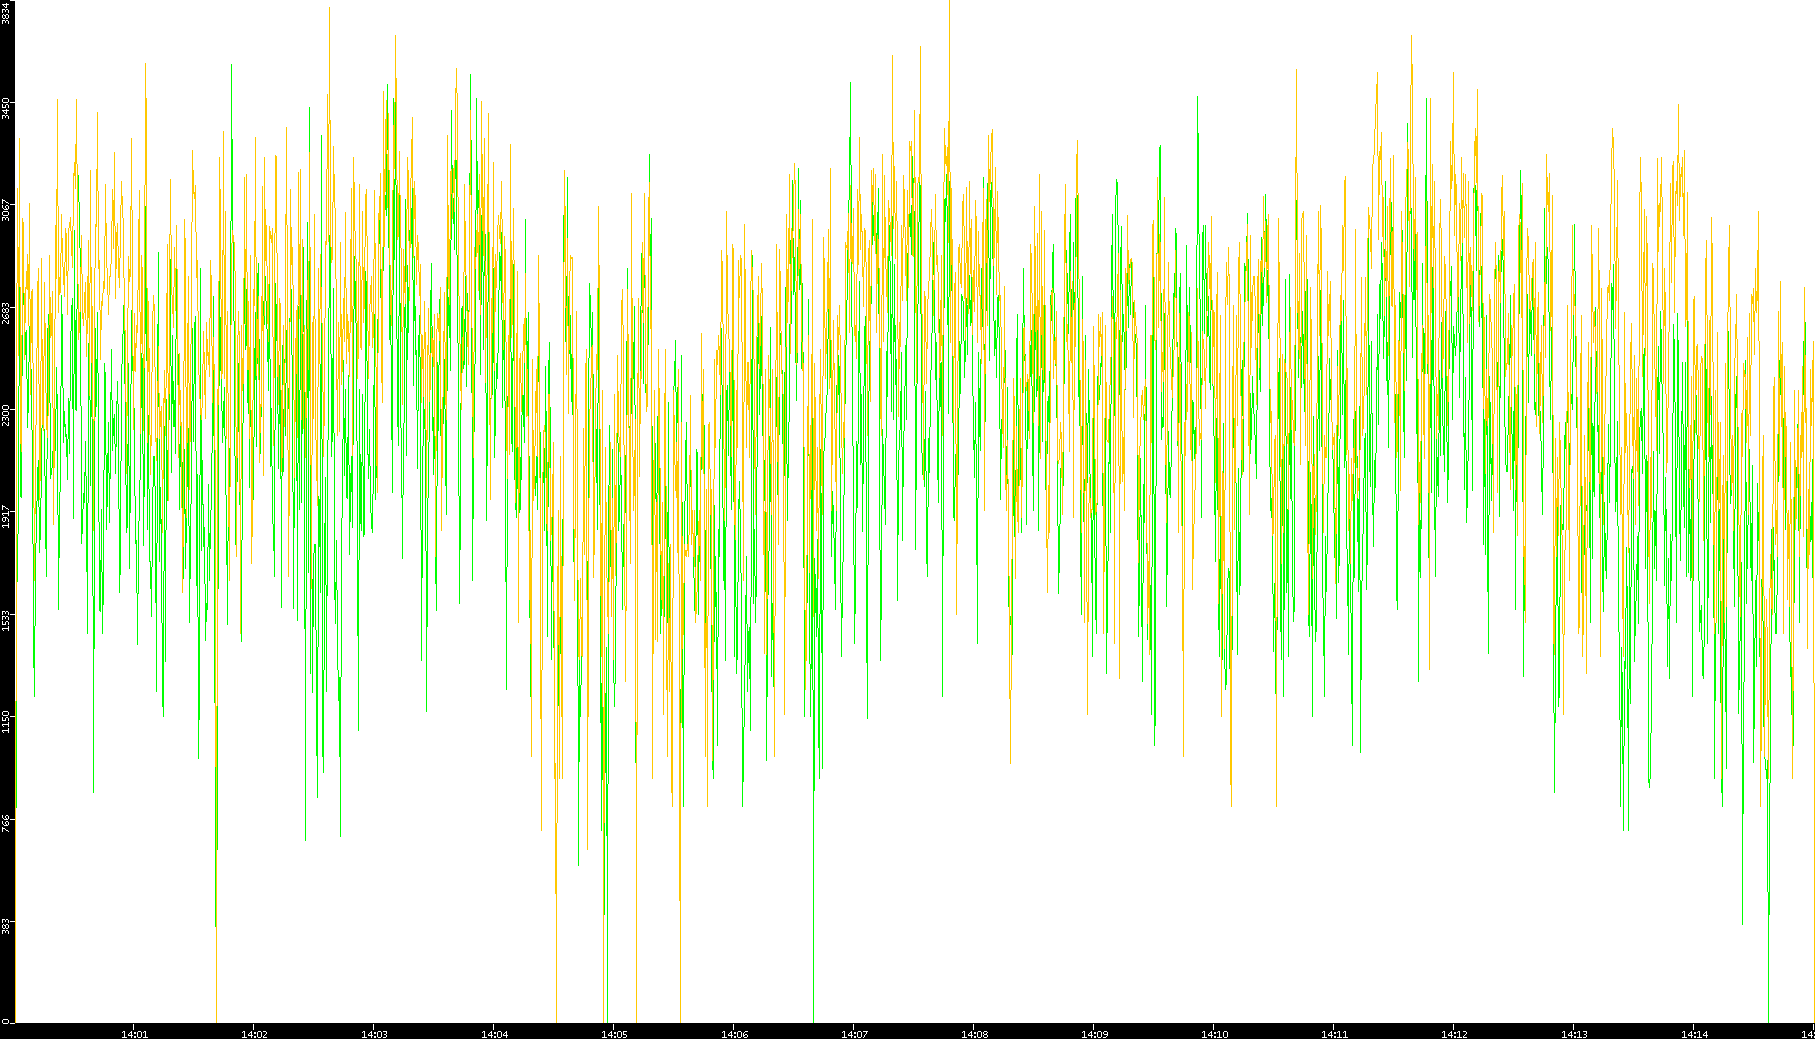Select the 3450 vertical axis label

[x=6, y=108]
